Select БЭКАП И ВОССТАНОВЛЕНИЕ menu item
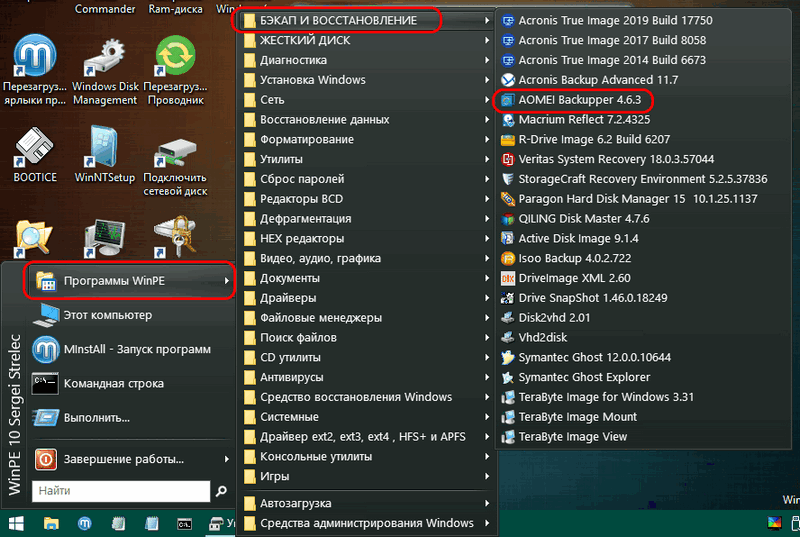Image resolution: width=800 pixels, height=537 pixels. click(366, 20)
